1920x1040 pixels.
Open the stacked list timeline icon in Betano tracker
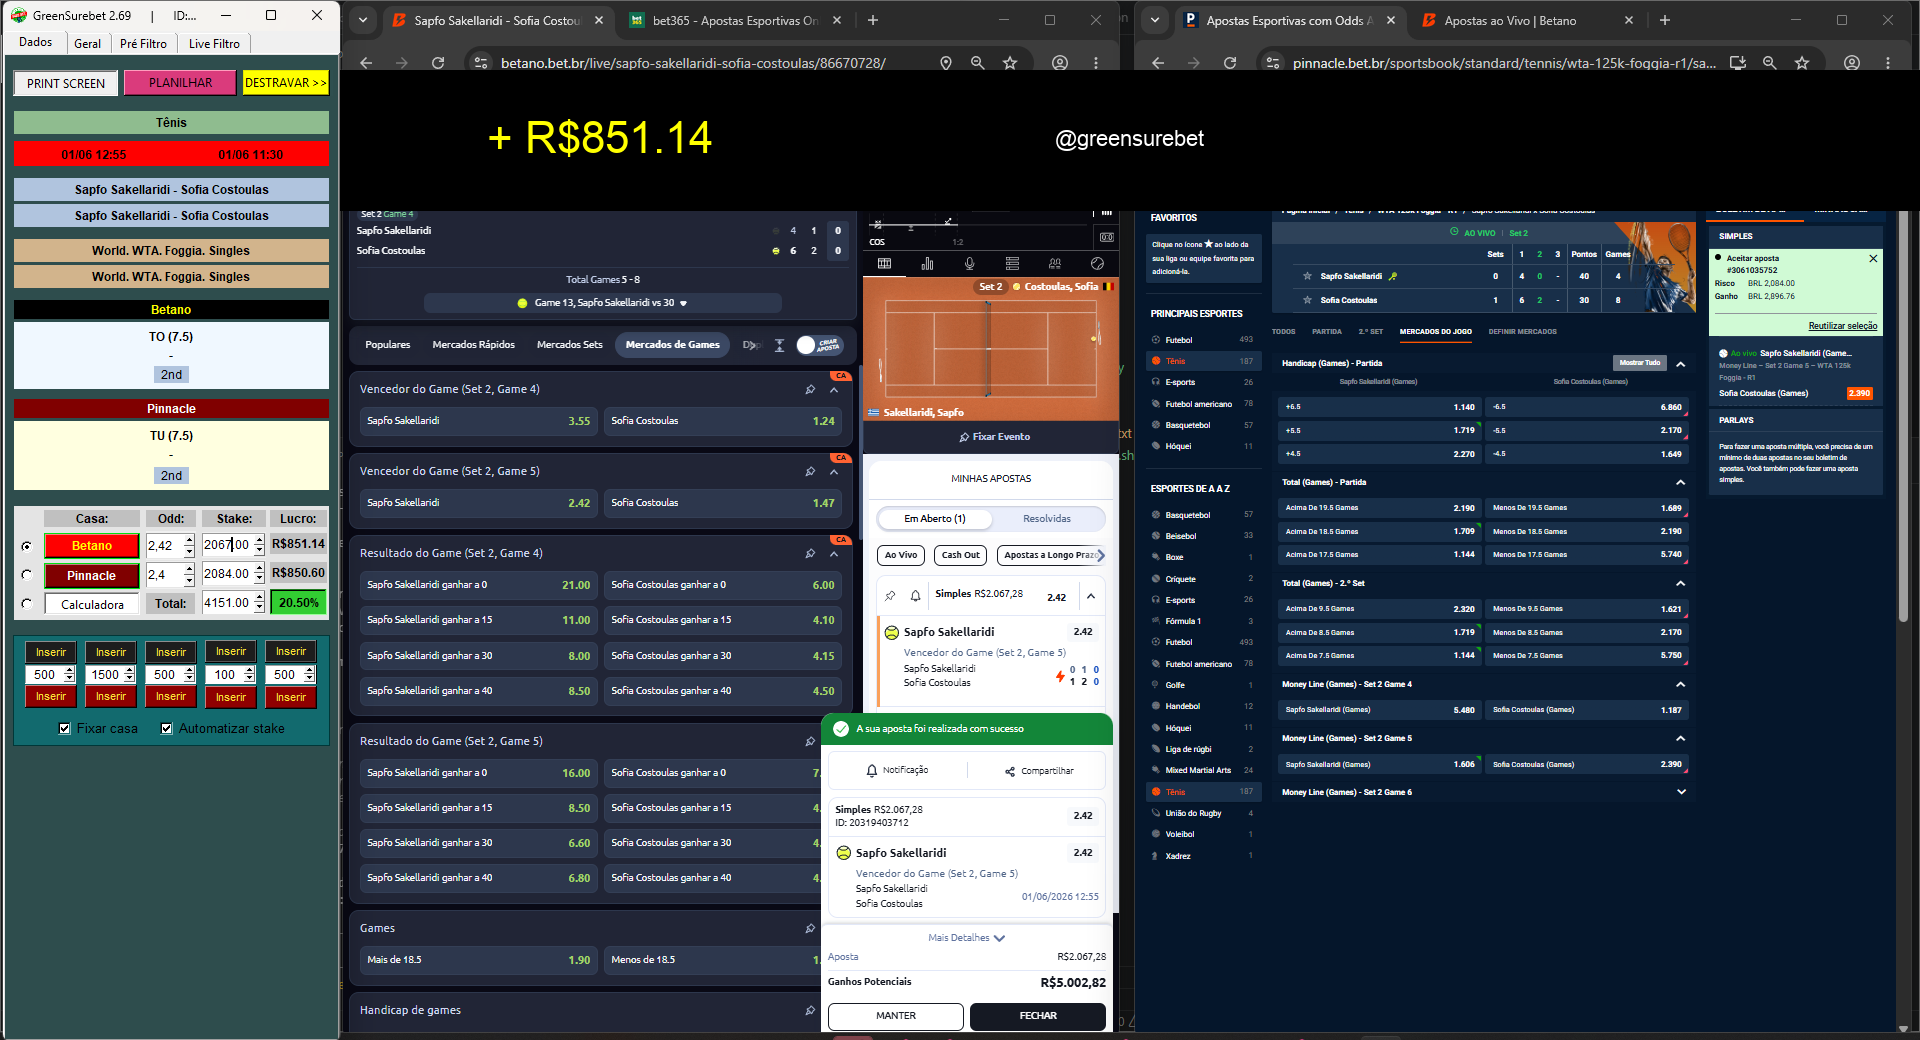(x=1012, y=264)
